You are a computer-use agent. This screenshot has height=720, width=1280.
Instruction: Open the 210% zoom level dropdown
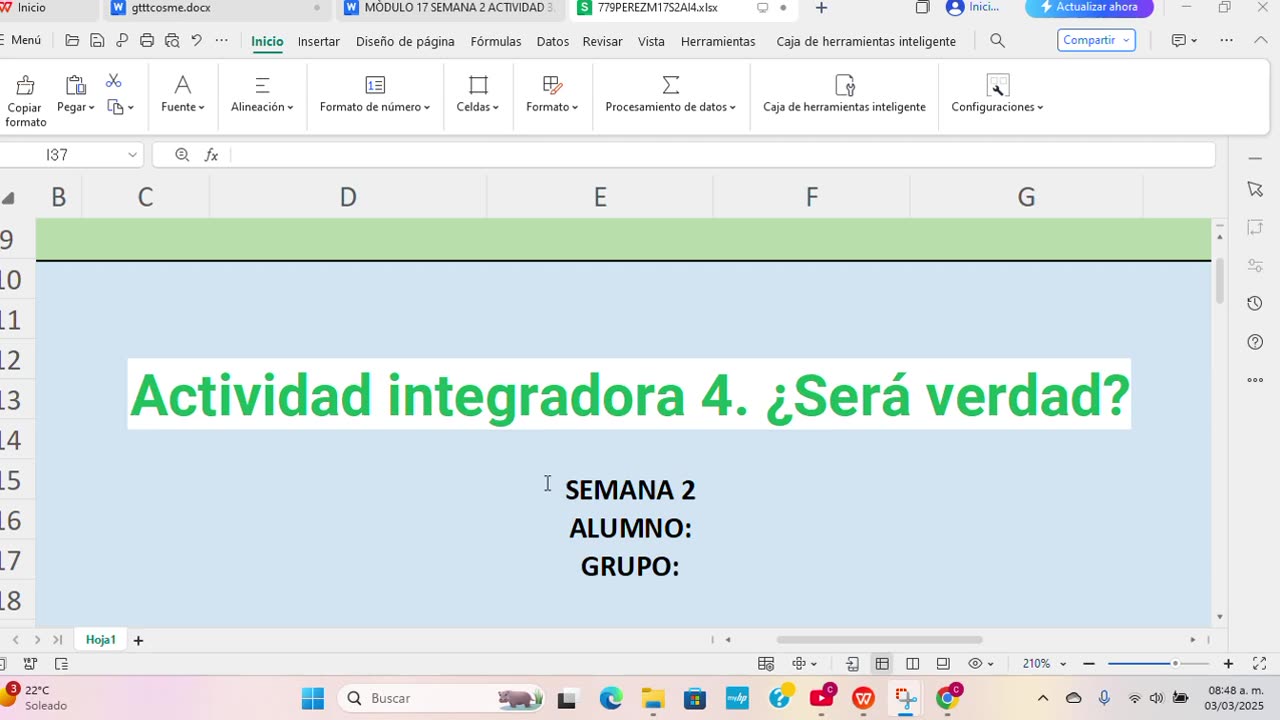(1044, 664)
